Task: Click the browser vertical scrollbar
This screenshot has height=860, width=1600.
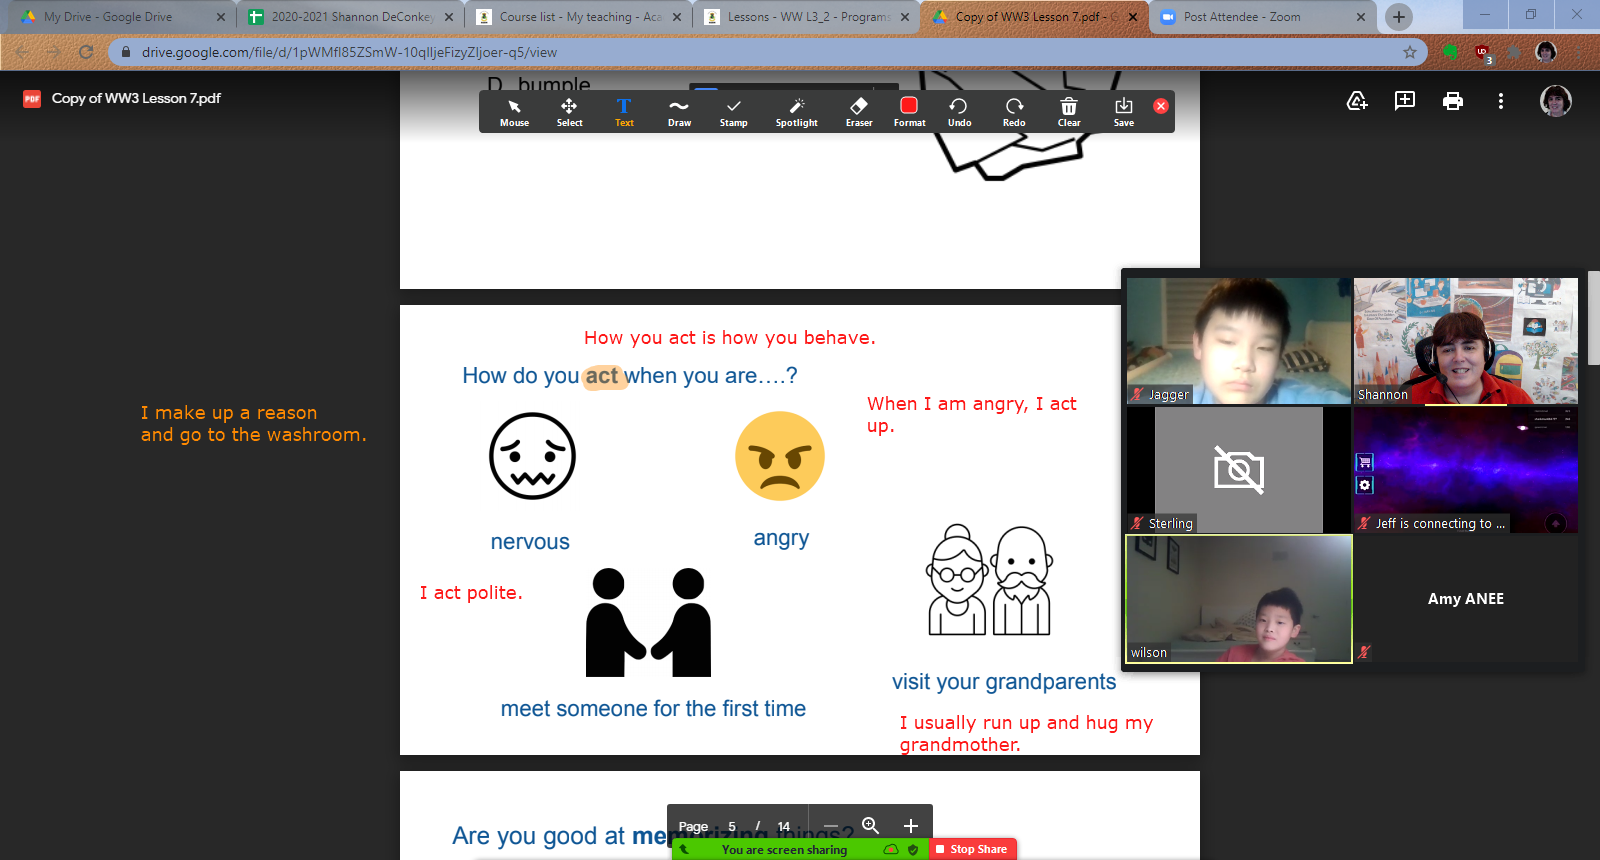Action: (x=1593, y=320)
